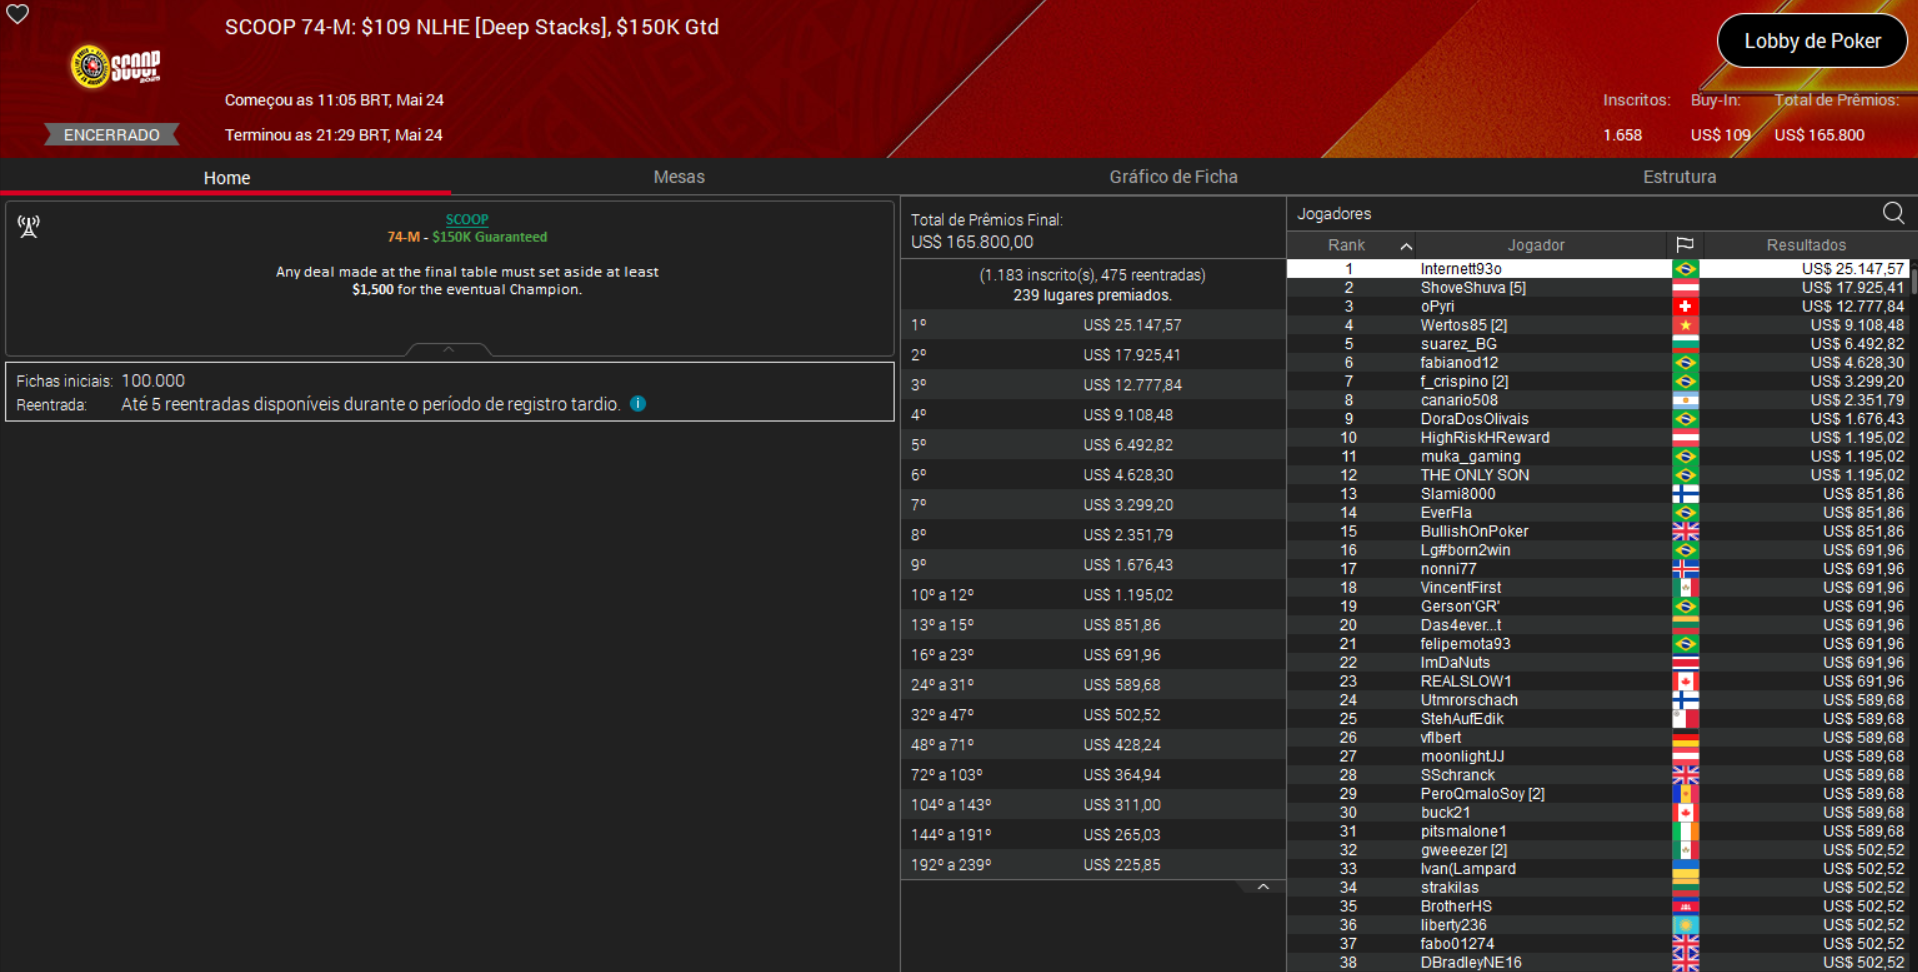The image size is (1918, 972).
Task: Click Brazil flag next to Internett93o
Action: (x=1685, y=269)
